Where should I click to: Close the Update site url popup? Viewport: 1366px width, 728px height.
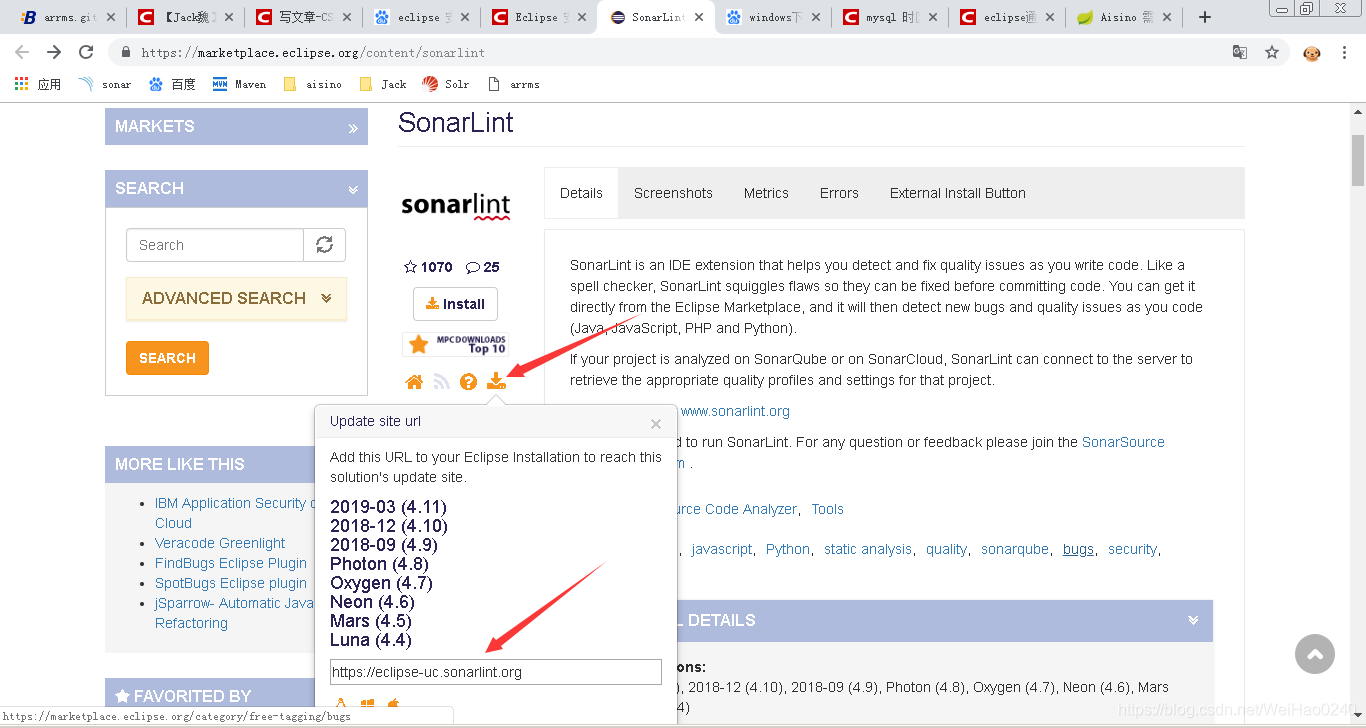pyautogui.click(x=656, y=424)
